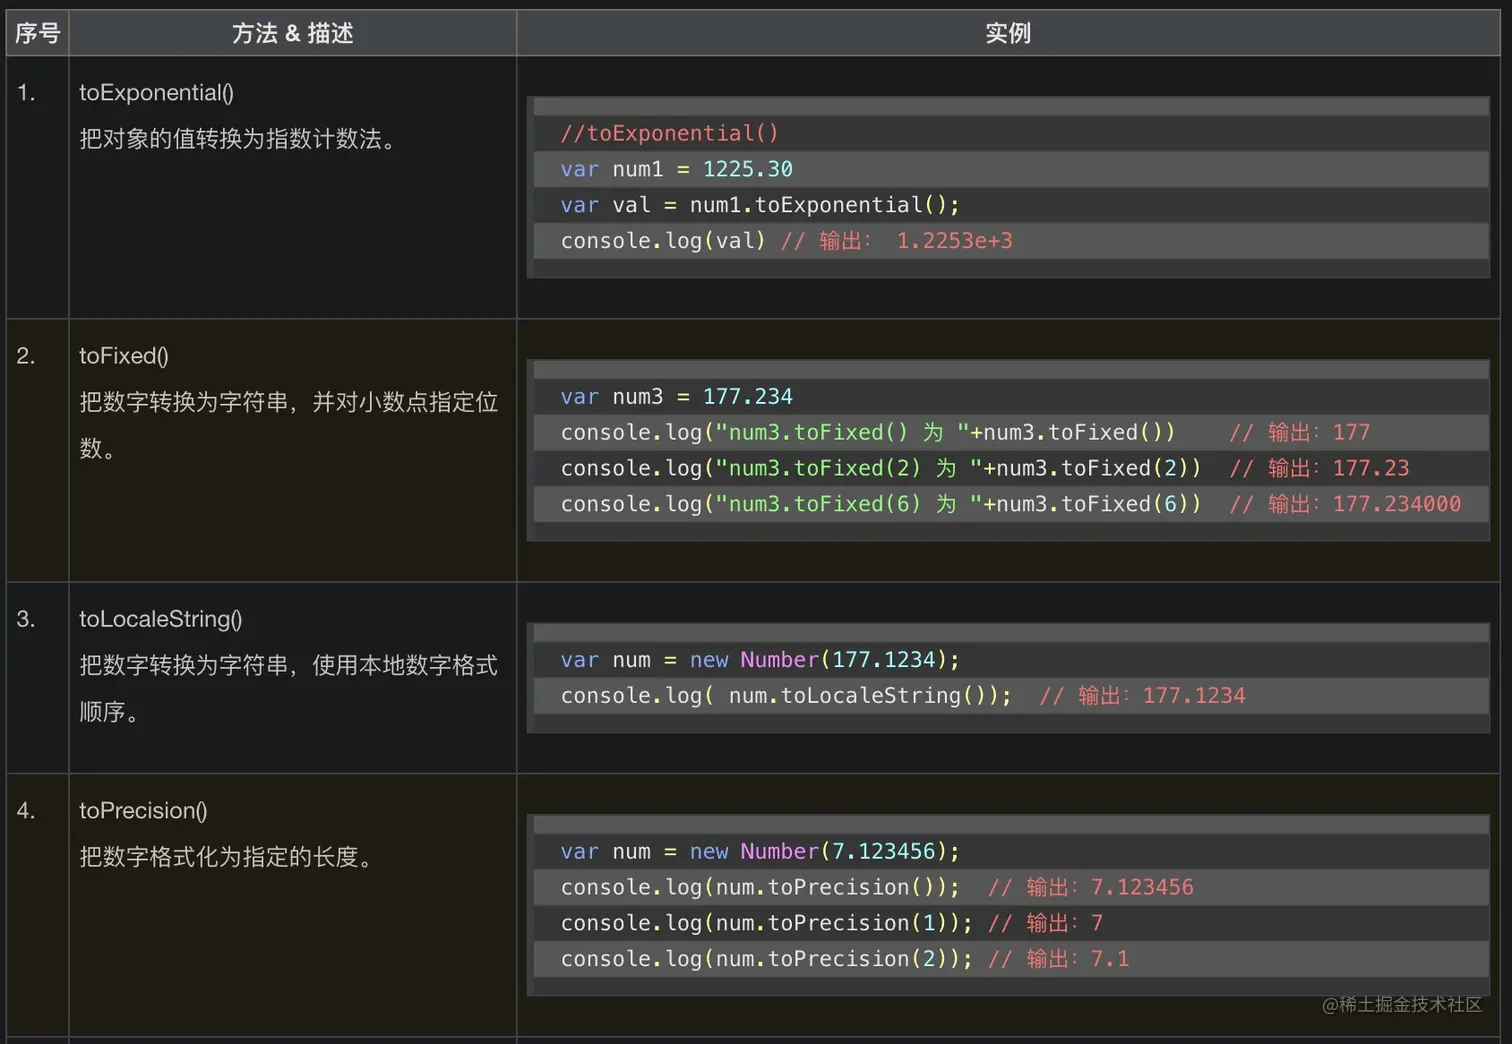Click the toExponential() method name
Image resolution: width=1512 pixels, height=1044 pixels.
[156, 92]
